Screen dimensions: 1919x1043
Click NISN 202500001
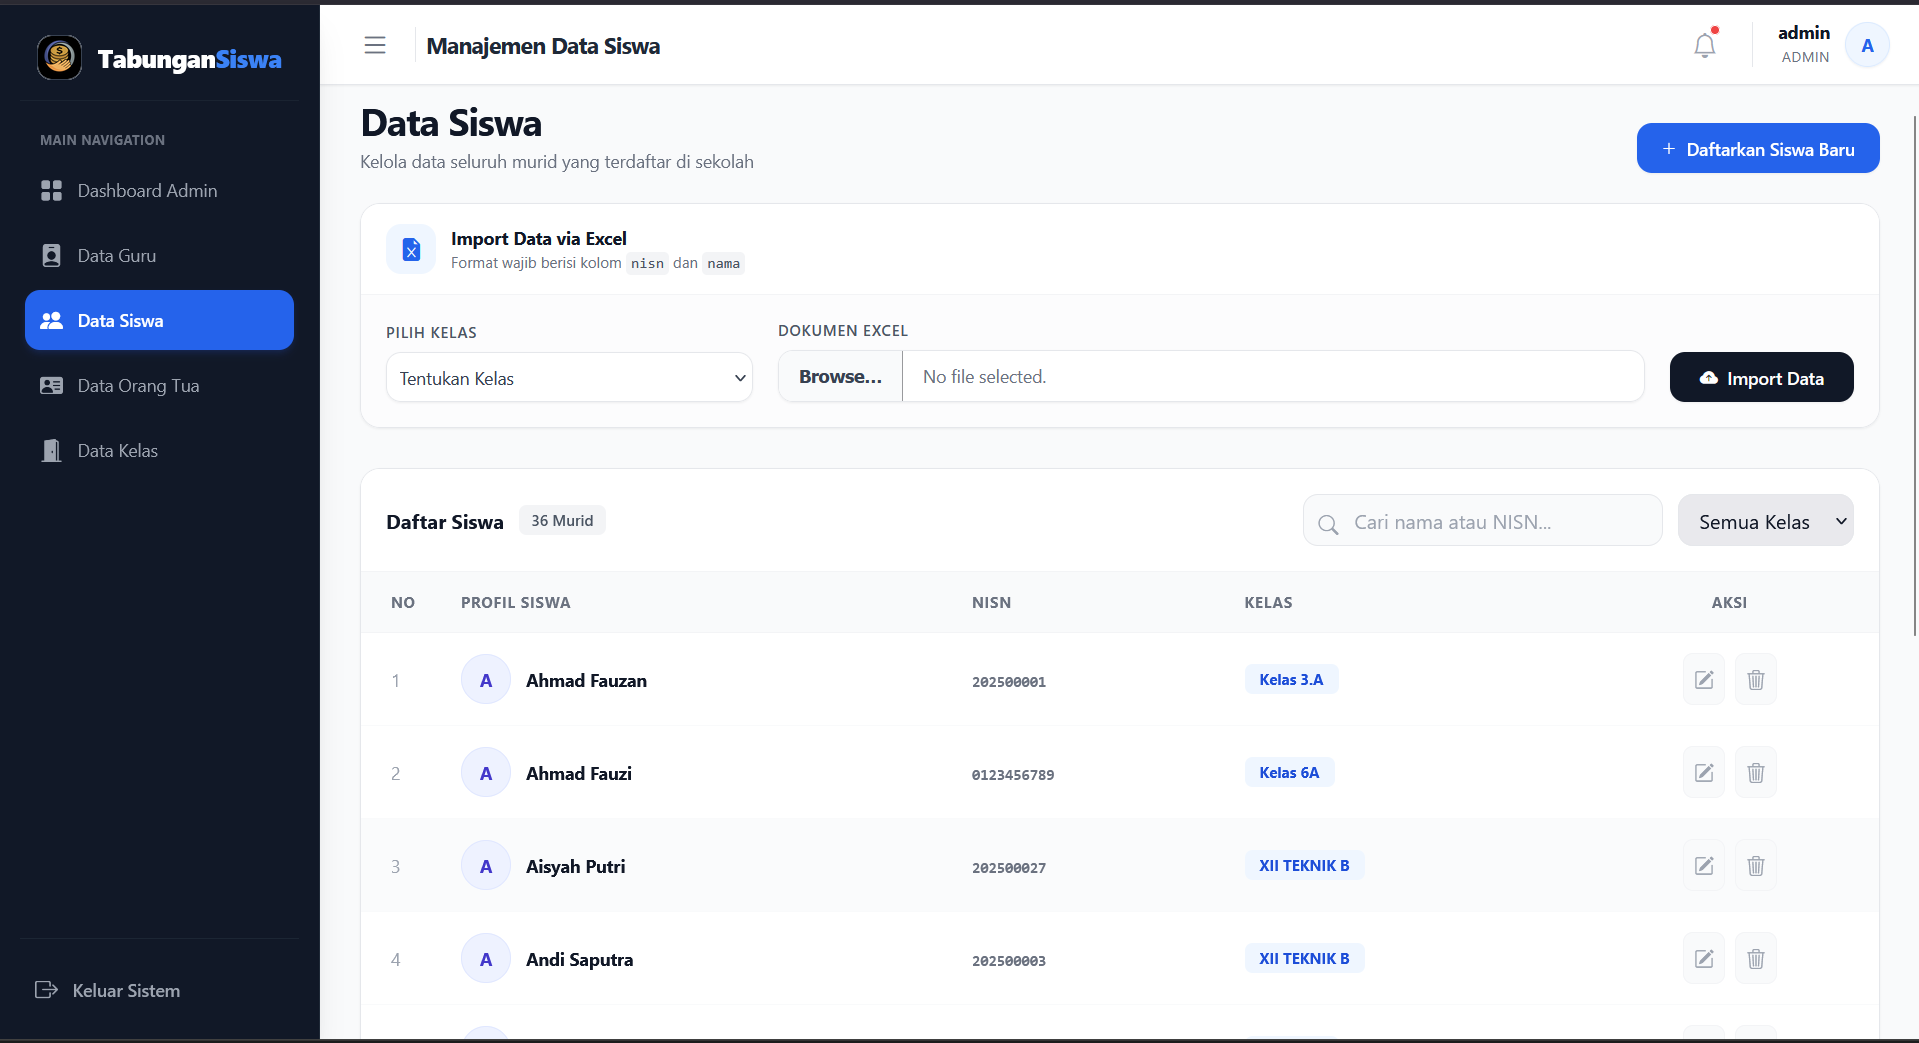(x=1009, y=682)
